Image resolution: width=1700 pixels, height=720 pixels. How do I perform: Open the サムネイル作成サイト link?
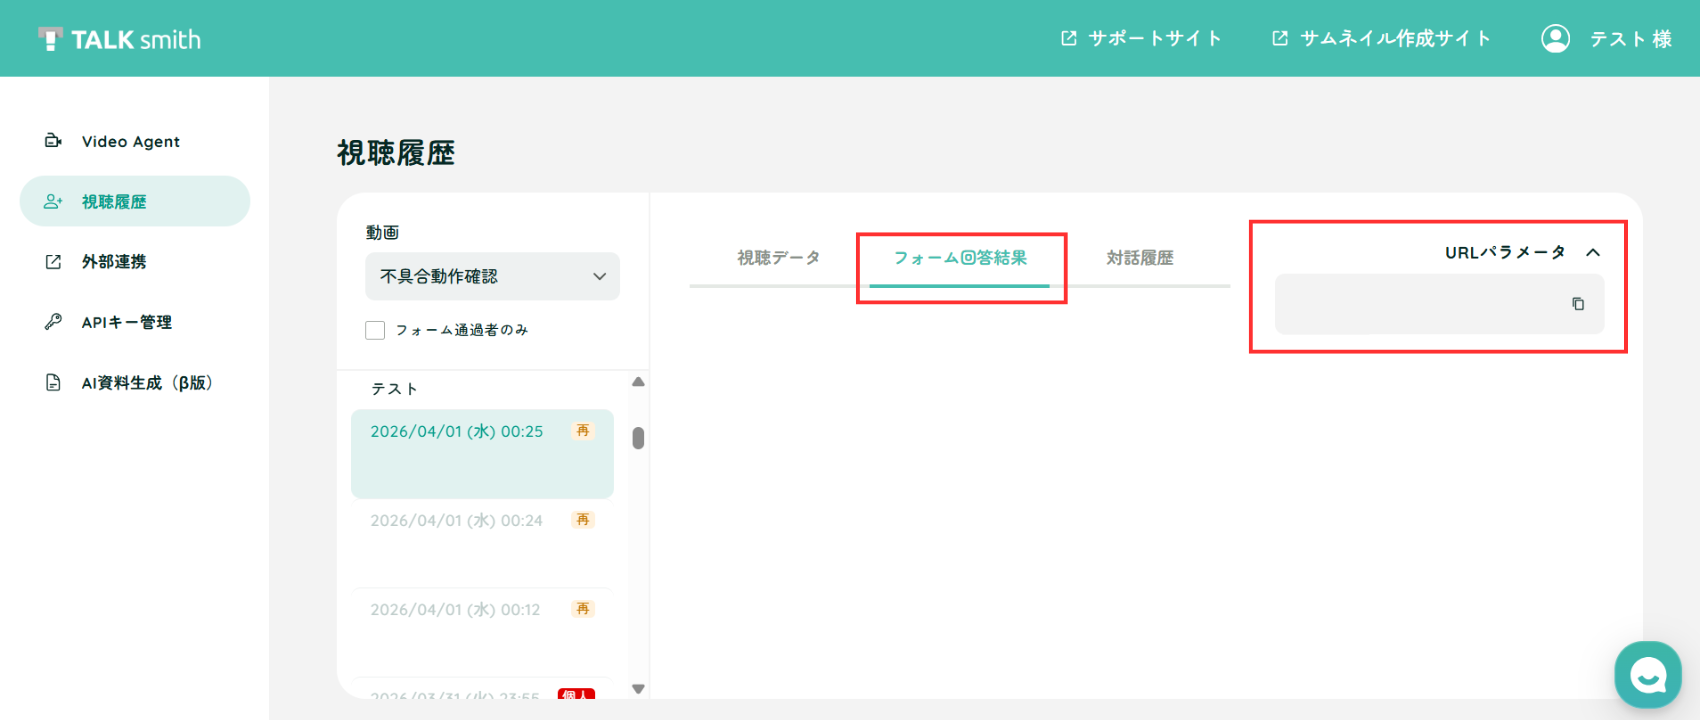tap(1381, 38)
